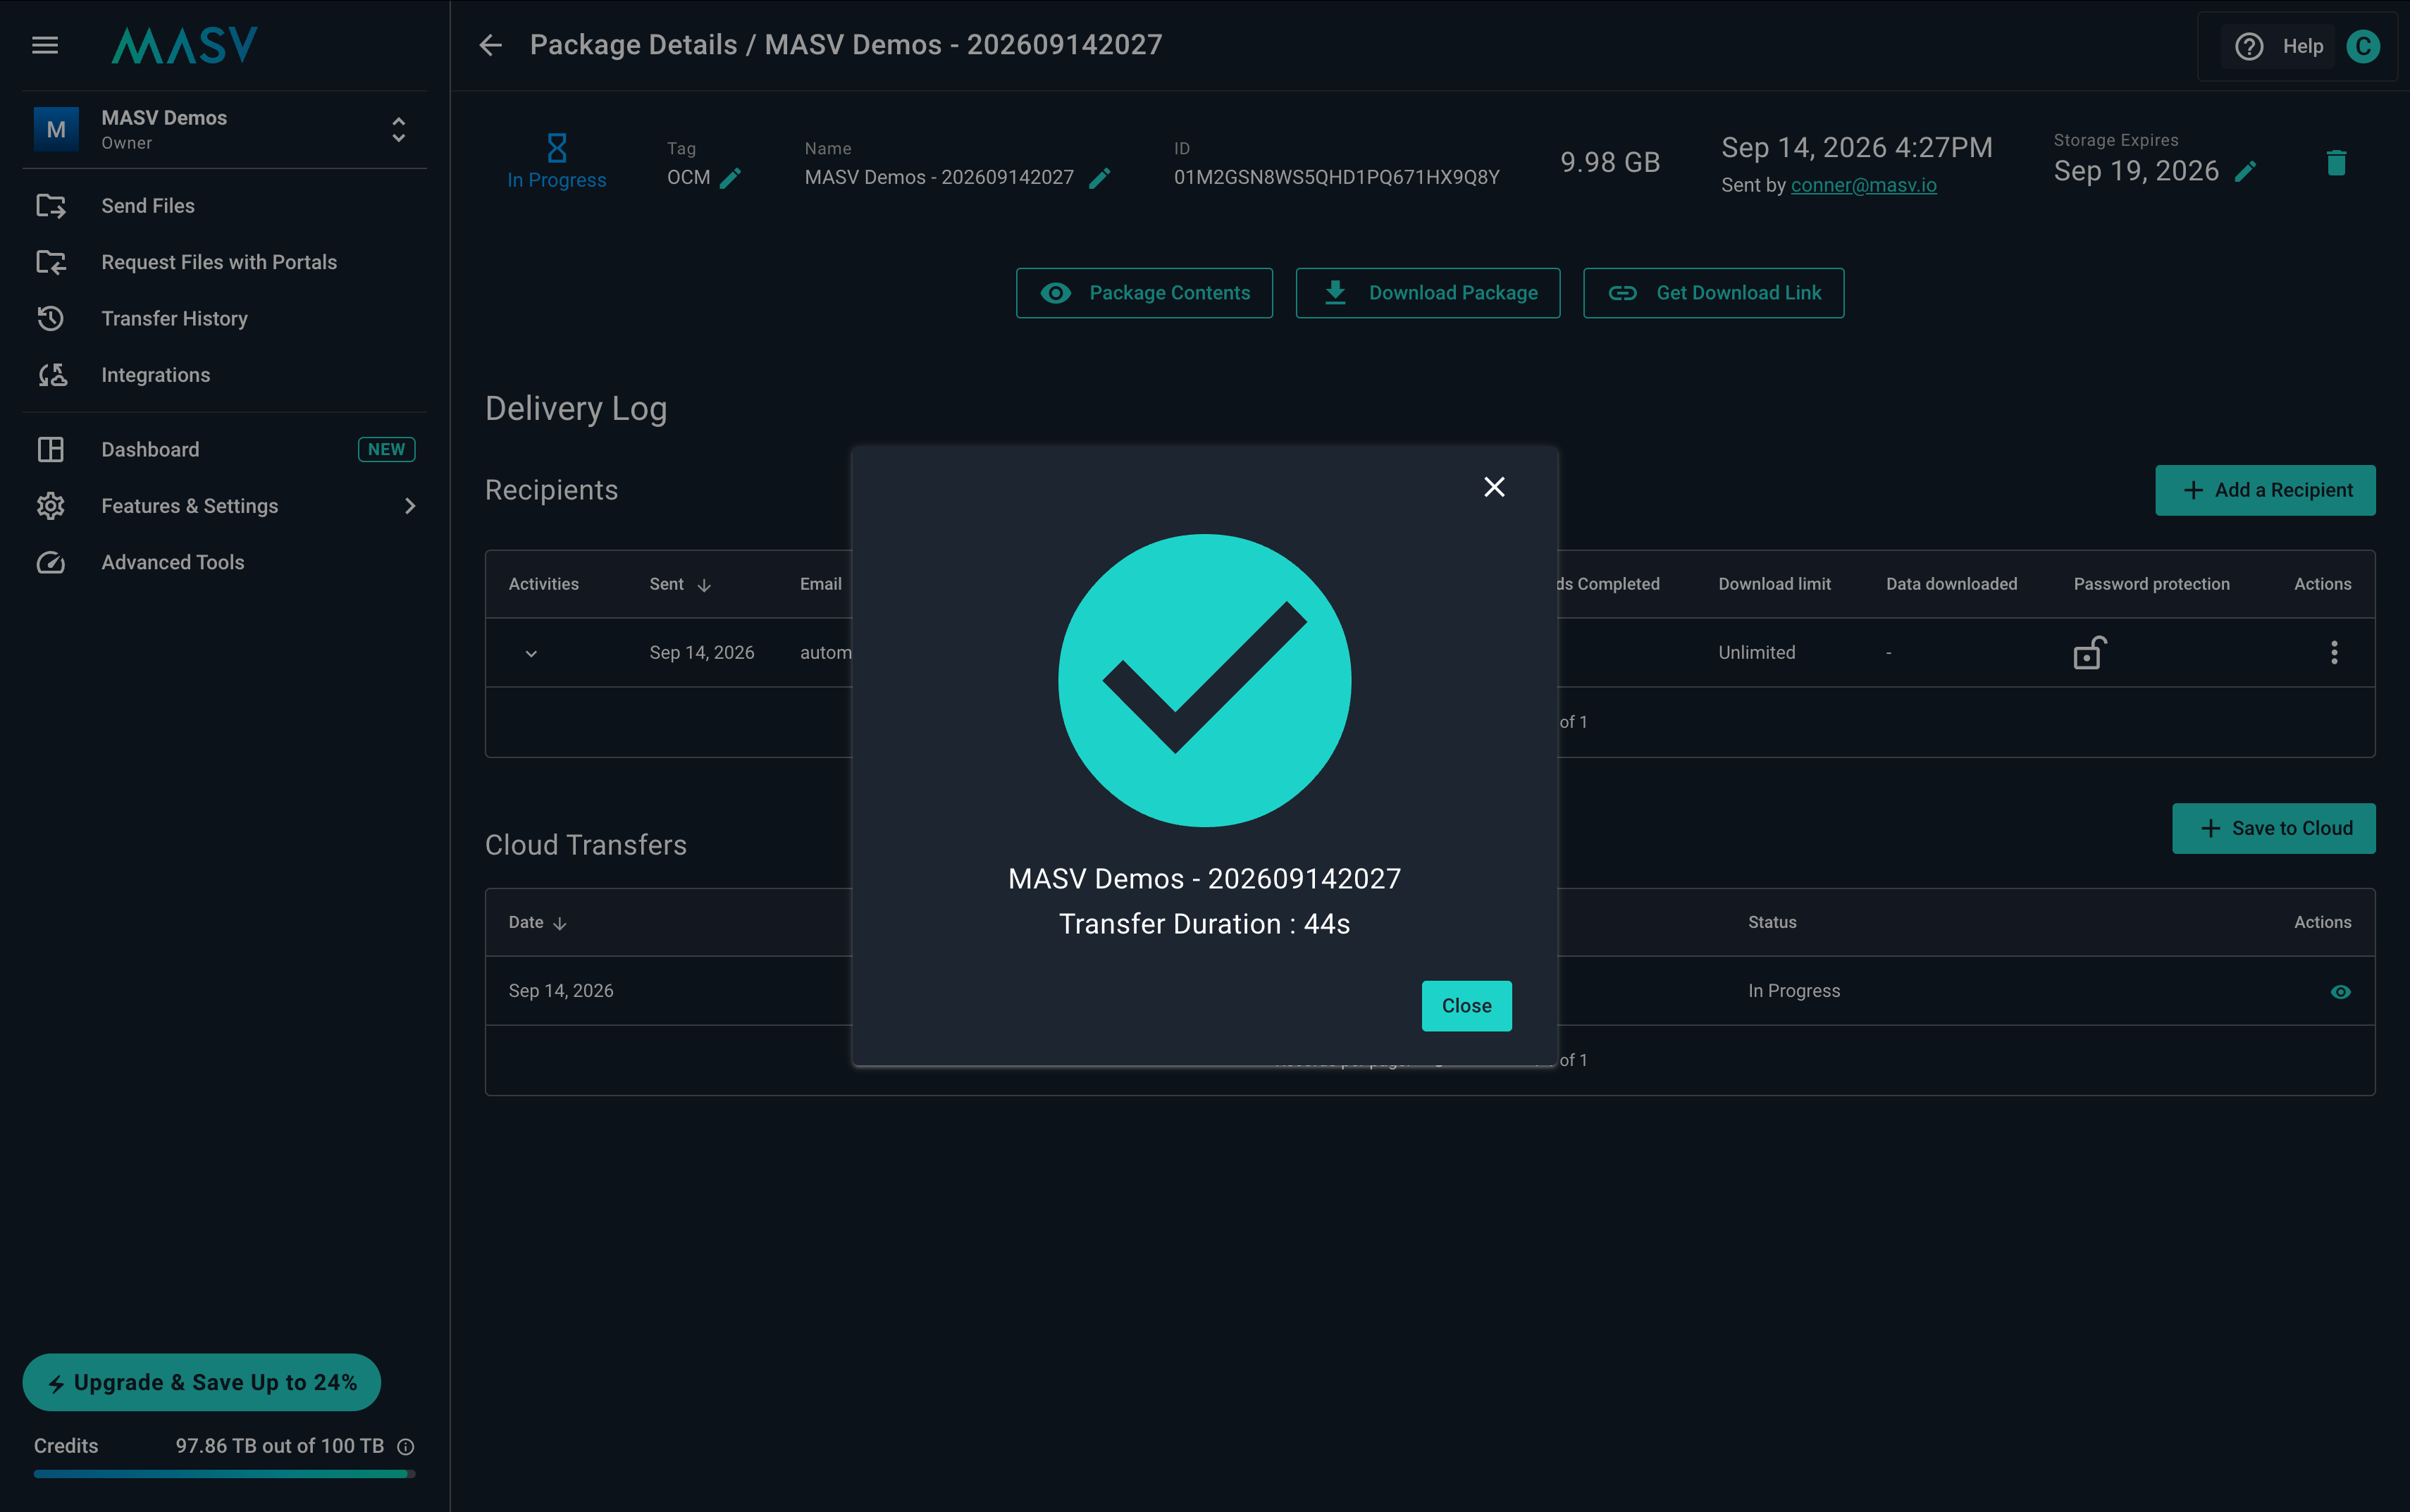This screenshot has height=1512, width=2410.
Task: Click the MASV logo
Action: click(185, 45)
